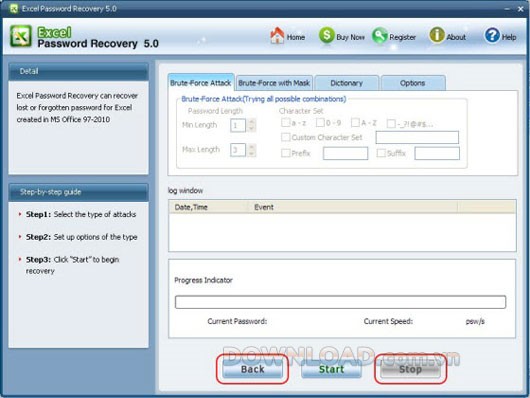Click the Back button
530x398 pixels.
pos(252,369)
